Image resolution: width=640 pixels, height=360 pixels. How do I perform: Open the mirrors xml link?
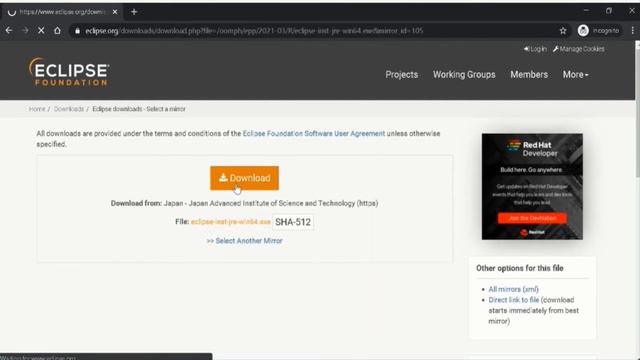point(531,289)
